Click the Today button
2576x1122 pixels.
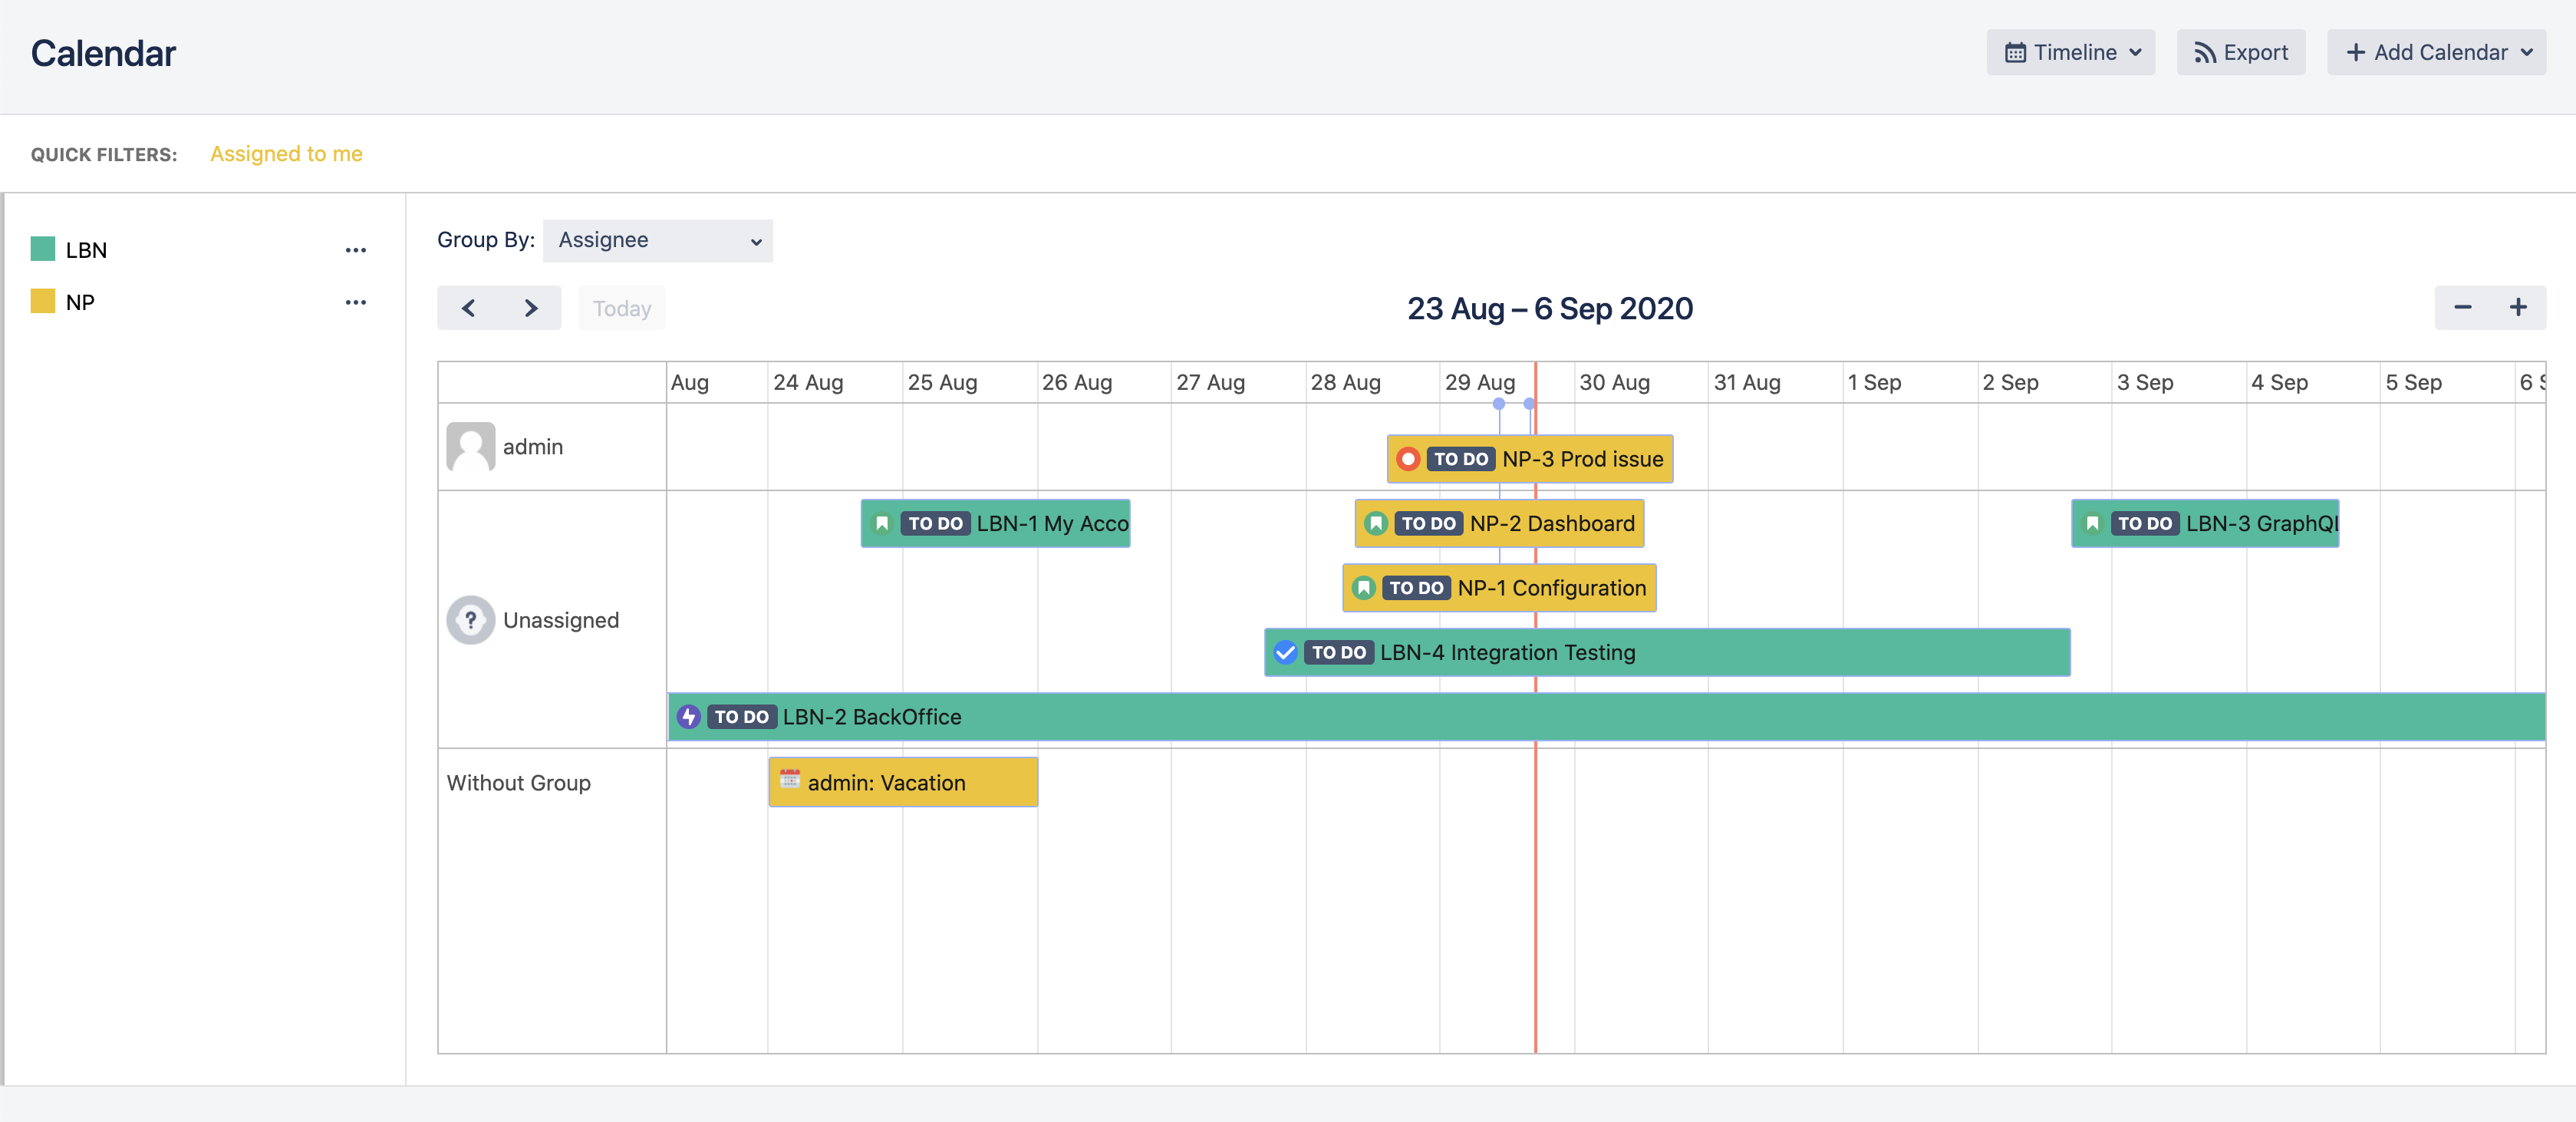621,308
